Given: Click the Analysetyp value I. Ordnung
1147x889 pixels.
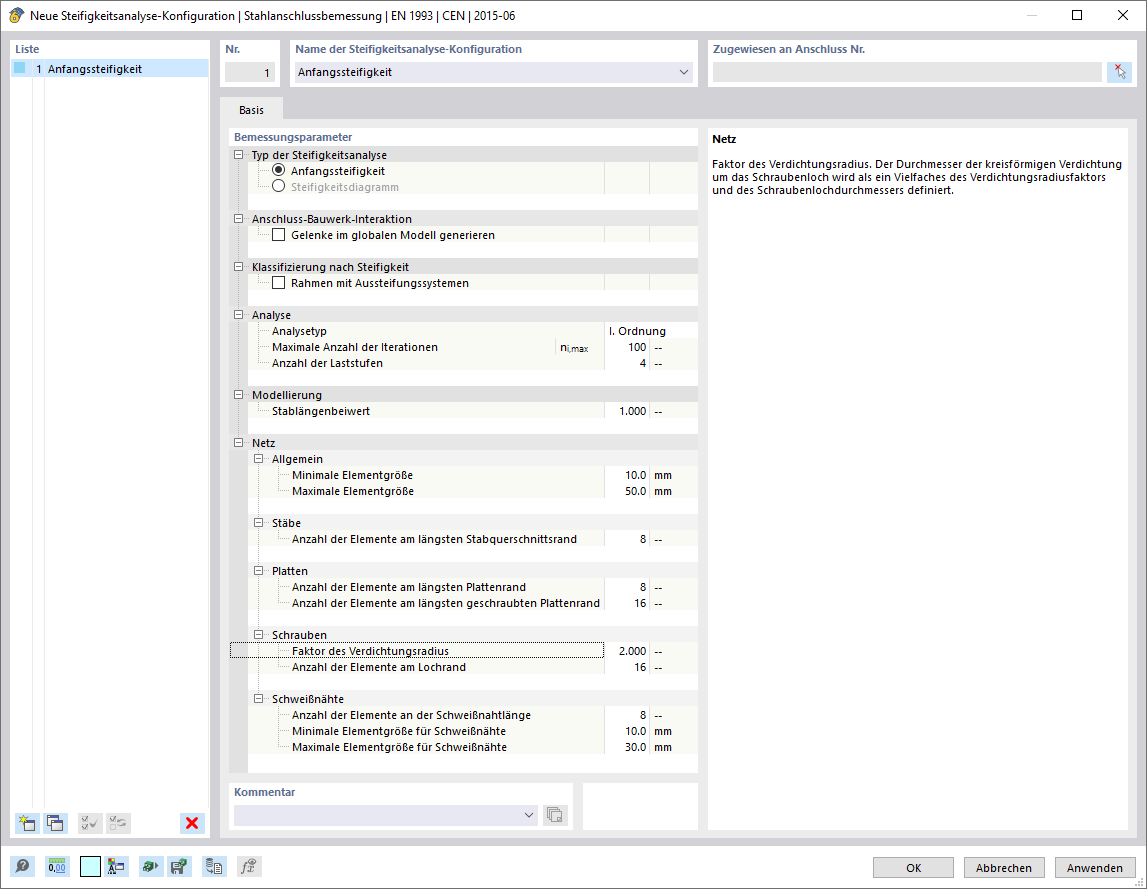Looking at the screenshot, I should tap(636, 331).
